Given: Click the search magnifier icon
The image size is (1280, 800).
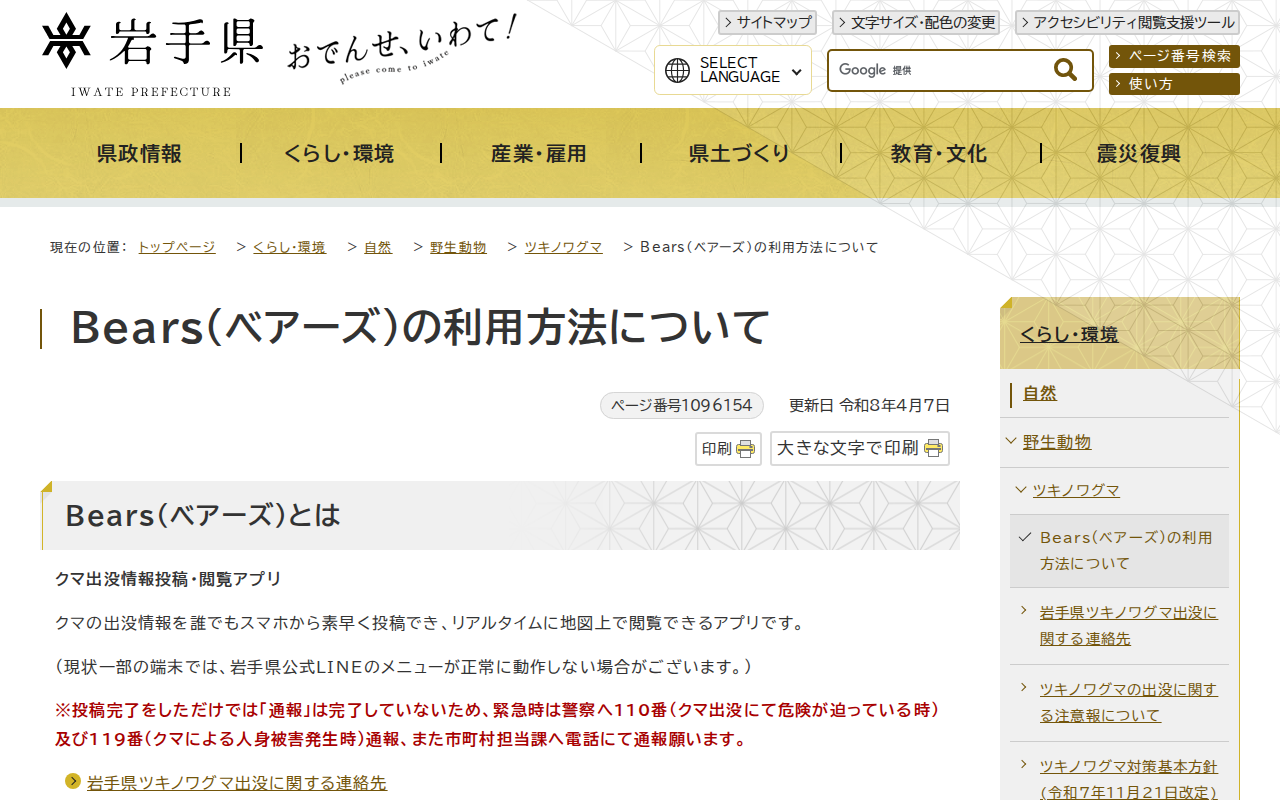Looking at the screenshot, I should click(1063, 69).
